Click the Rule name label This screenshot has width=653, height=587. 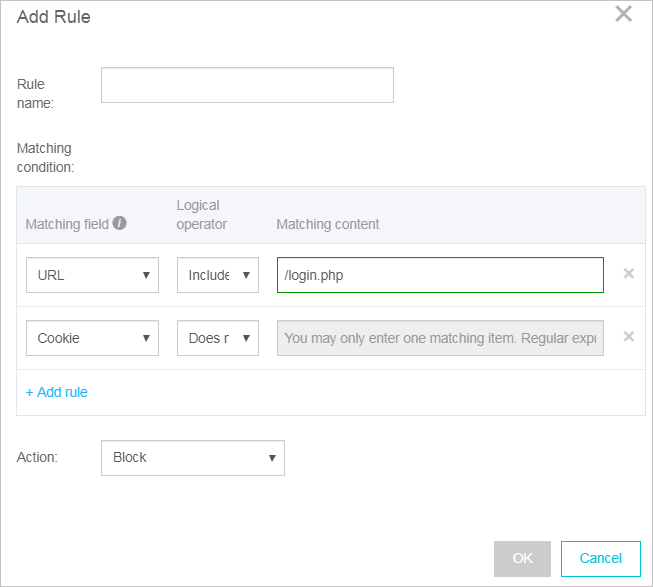click(35, 93)
